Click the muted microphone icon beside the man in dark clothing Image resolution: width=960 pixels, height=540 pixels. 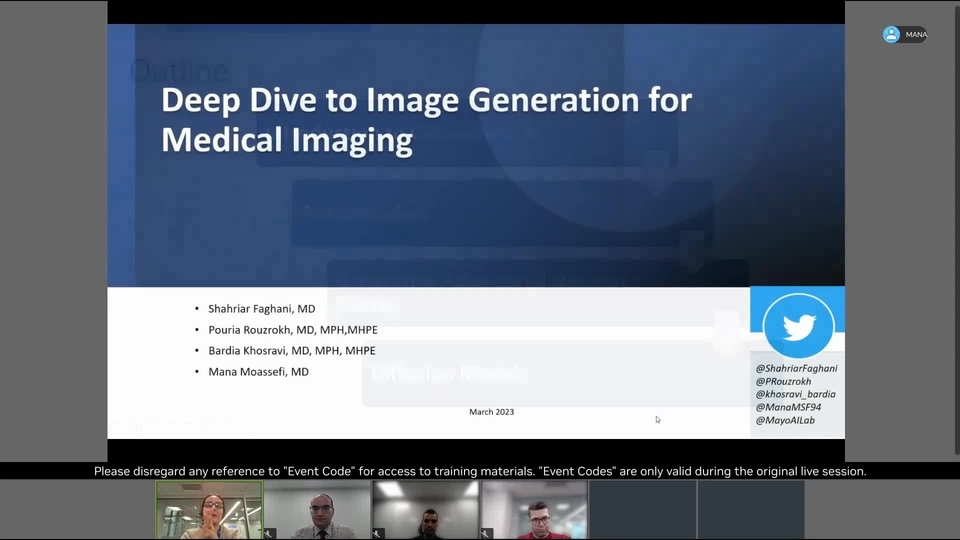pos(378,534)
